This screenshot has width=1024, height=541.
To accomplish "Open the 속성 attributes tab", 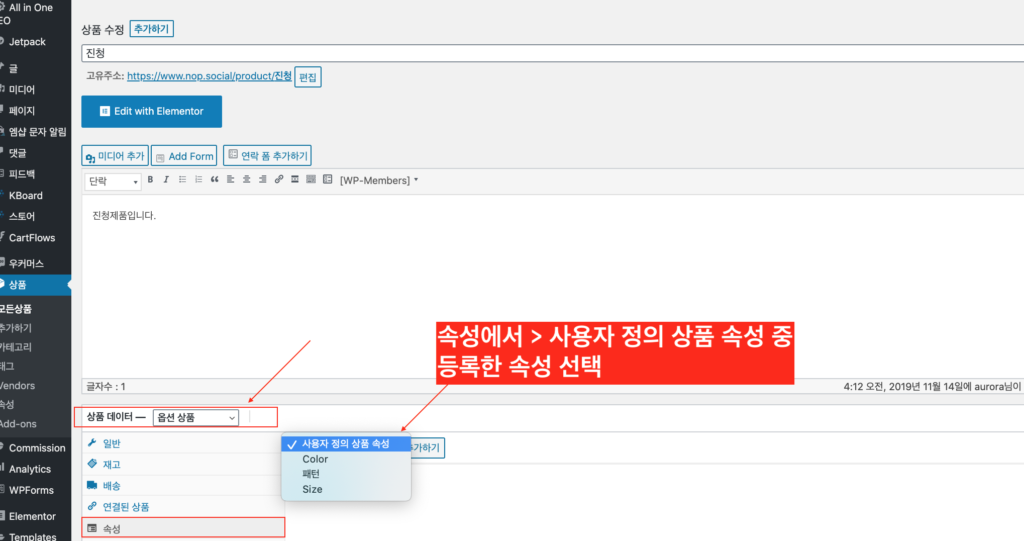I will 113,527.
